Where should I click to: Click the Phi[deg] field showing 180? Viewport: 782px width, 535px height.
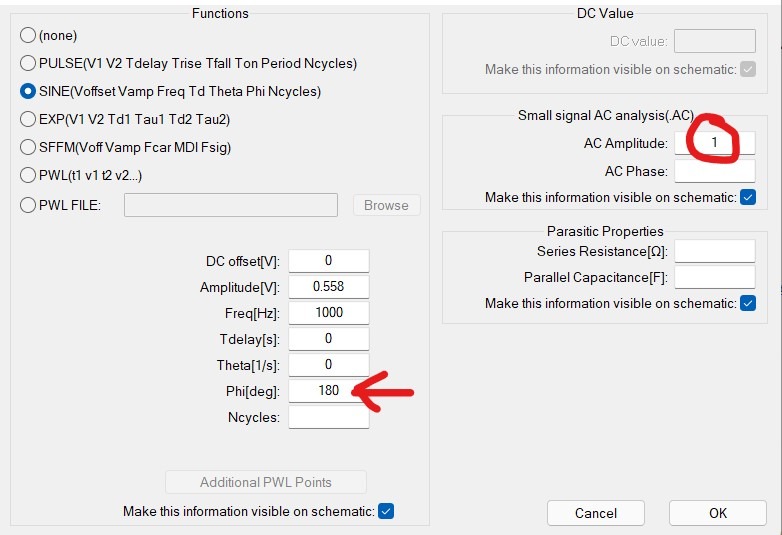(x=329, y=390)
